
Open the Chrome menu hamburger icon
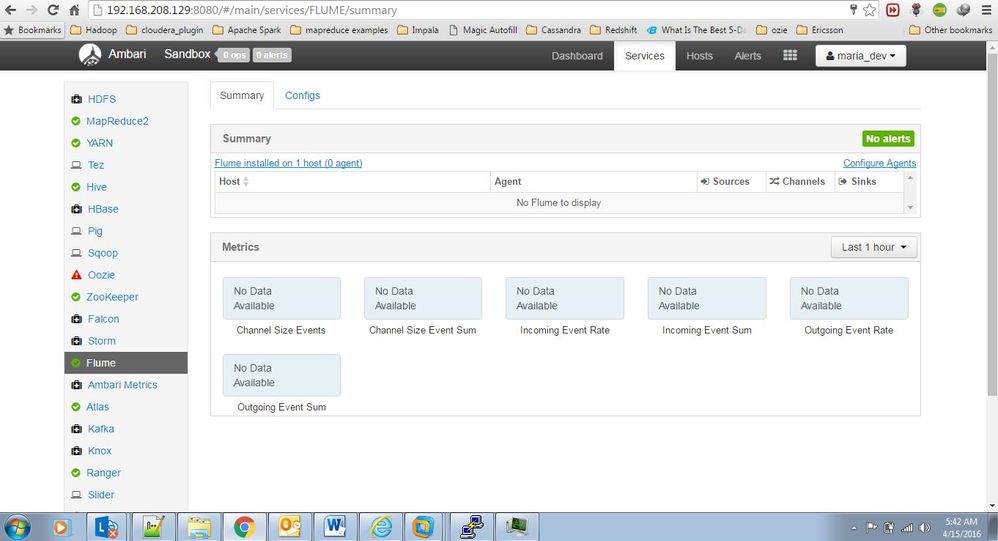click(x=987, y=10)
